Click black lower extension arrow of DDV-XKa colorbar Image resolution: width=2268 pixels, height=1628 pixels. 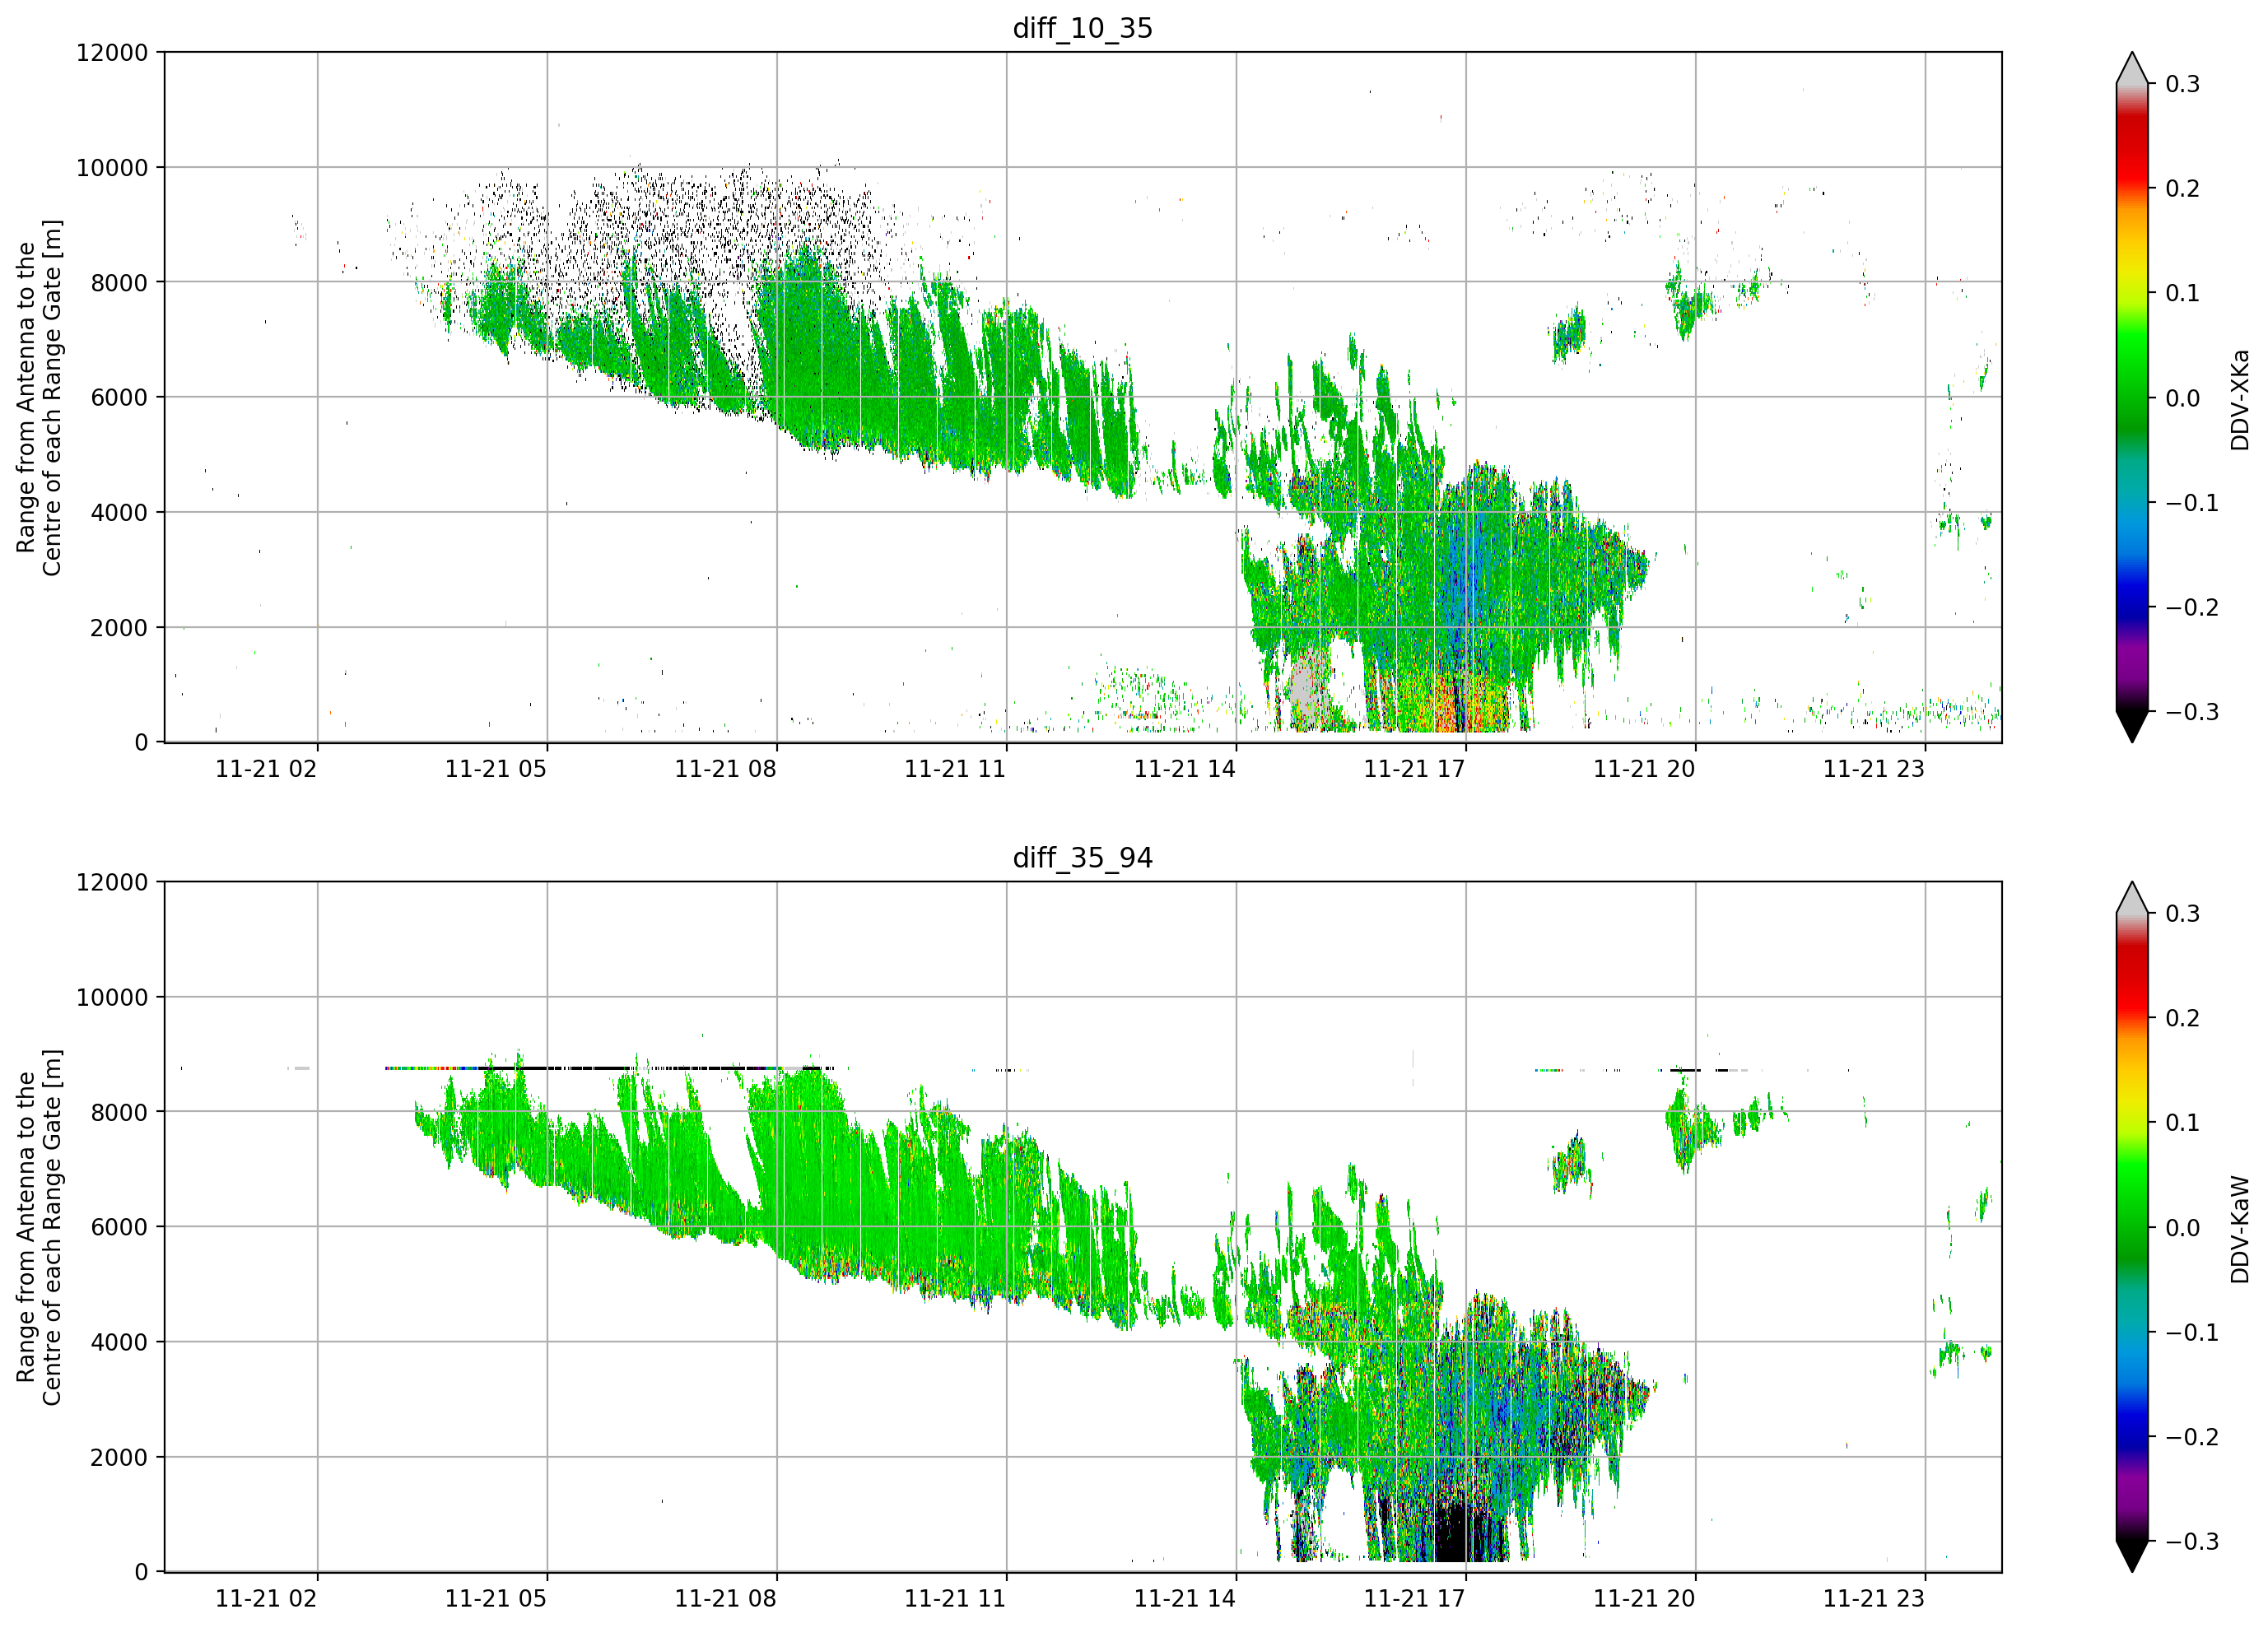[2132, 727]
